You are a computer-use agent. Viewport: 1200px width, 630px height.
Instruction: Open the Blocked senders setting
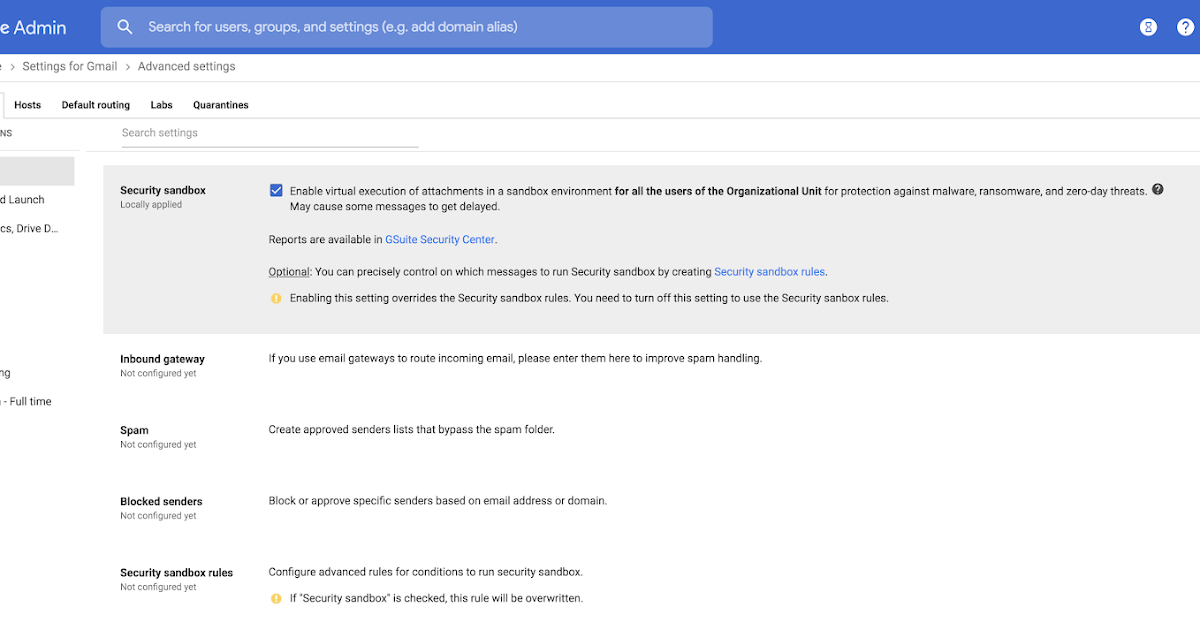(161, 501)
